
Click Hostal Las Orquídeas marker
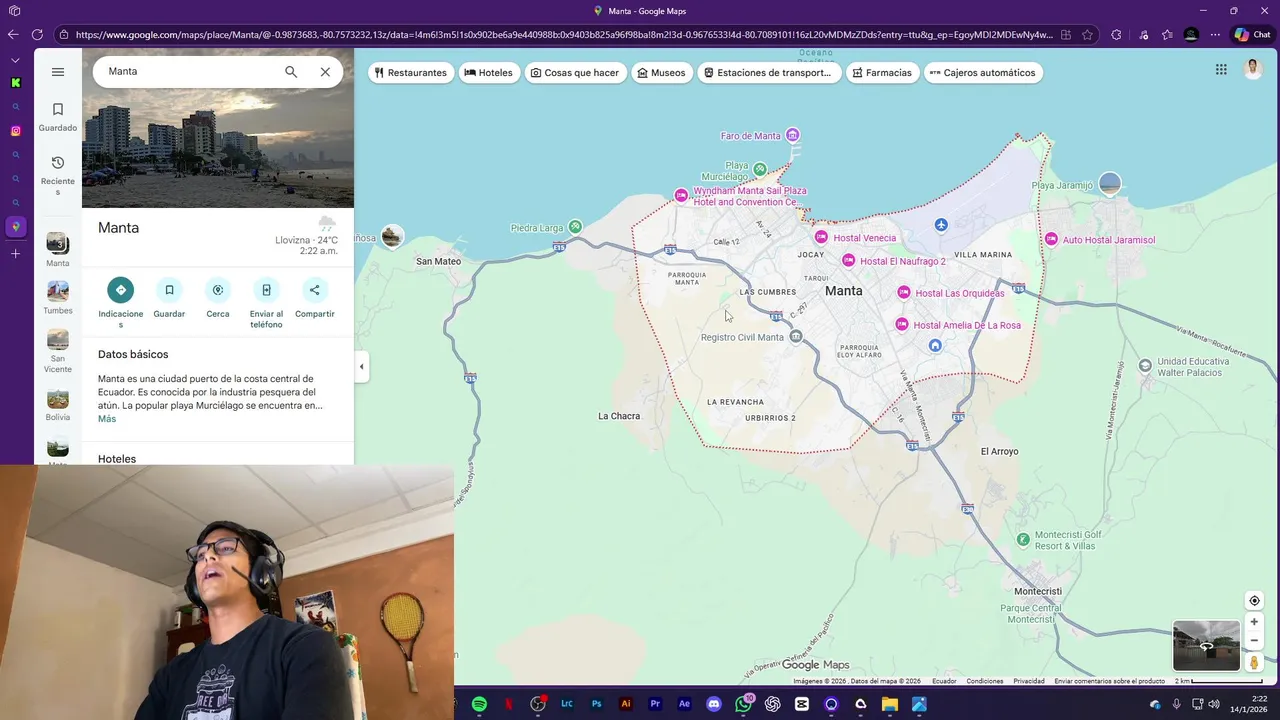pos(904,292)
